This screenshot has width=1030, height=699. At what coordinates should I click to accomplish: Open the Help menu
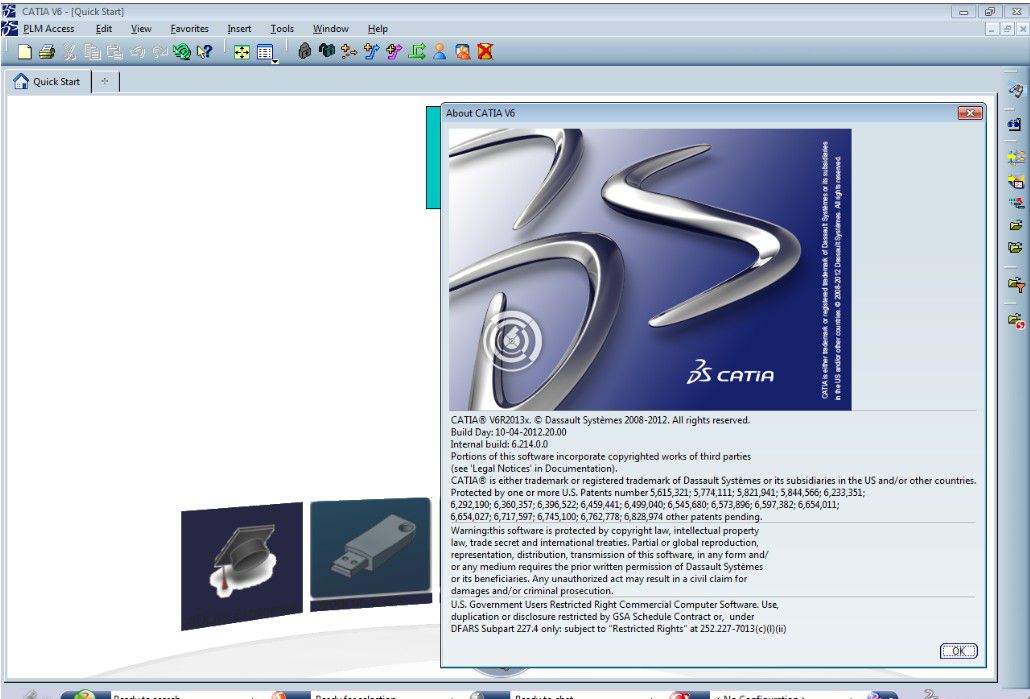(378, 29)
